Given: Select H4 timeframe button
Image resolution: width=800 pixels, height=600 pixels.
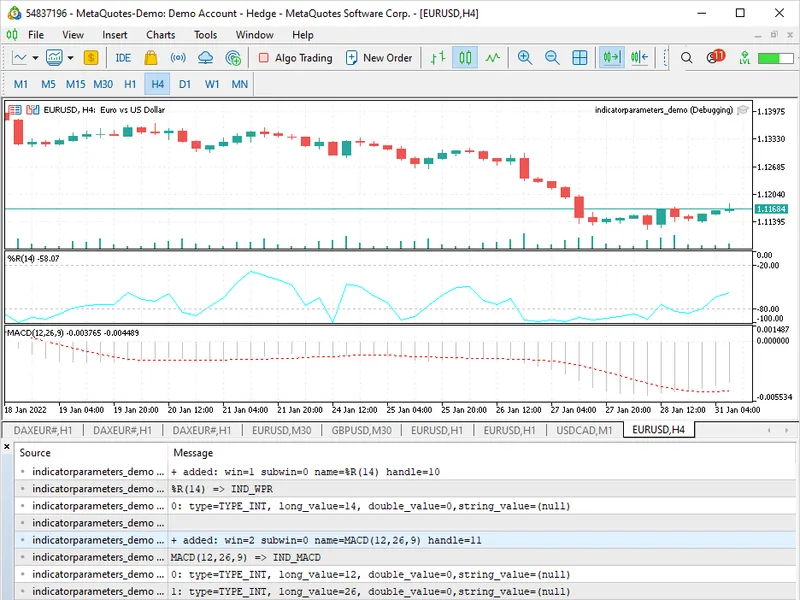Looking at the screenshot, I should [x=157, y=84].
